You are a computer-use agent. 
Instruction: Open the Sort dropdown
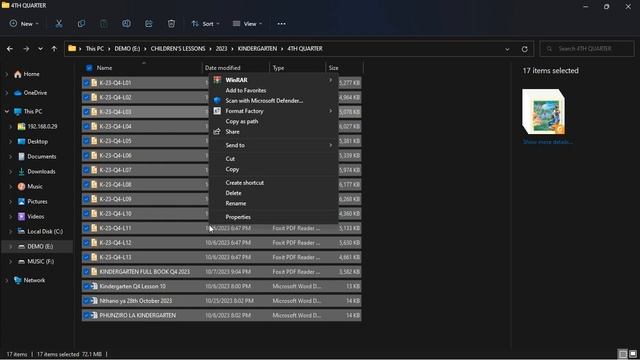click(x=205, y=24)
